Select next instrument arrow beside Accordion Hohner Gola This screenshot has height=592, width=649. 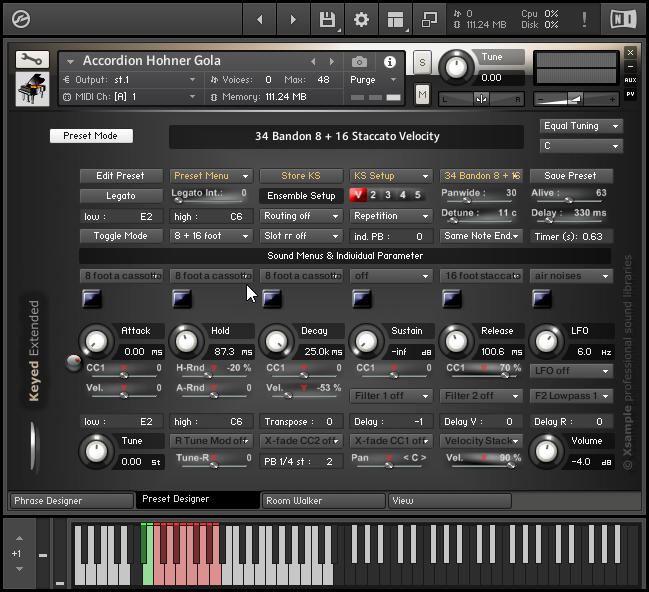332,62
